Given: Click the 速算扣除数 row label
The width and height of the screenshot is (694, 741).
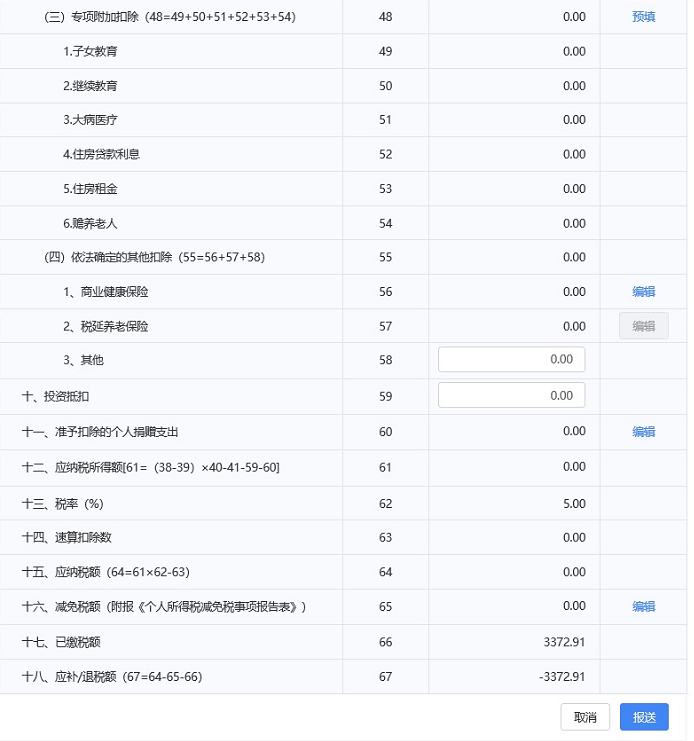Looking at the screenshot, I should tap(67, 538).
